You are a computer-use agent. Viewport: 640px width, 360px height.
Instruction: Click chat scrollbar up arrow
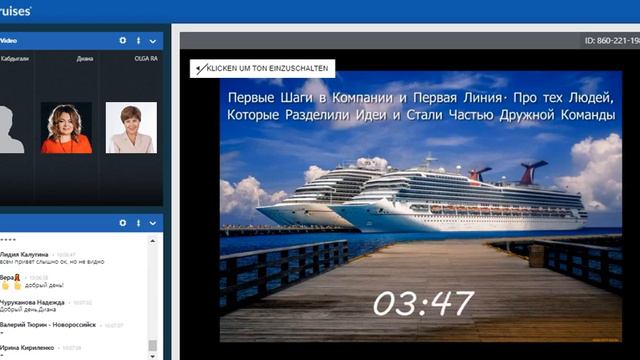point(153,241)
